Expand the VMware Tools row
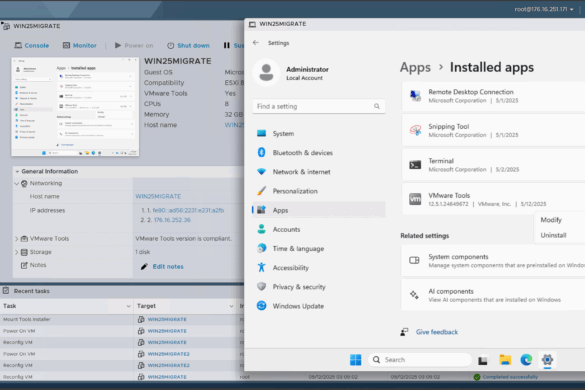The image size is (585, 390). click(x=16, y=238)
